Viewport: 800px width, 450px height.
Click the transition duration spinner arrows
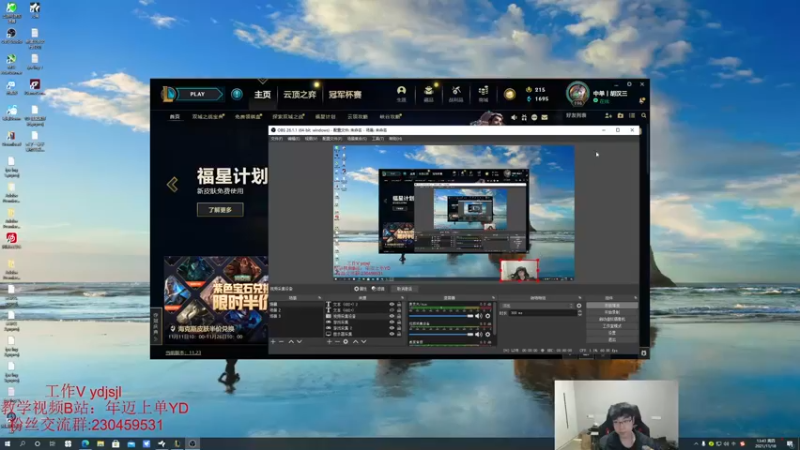580,313
